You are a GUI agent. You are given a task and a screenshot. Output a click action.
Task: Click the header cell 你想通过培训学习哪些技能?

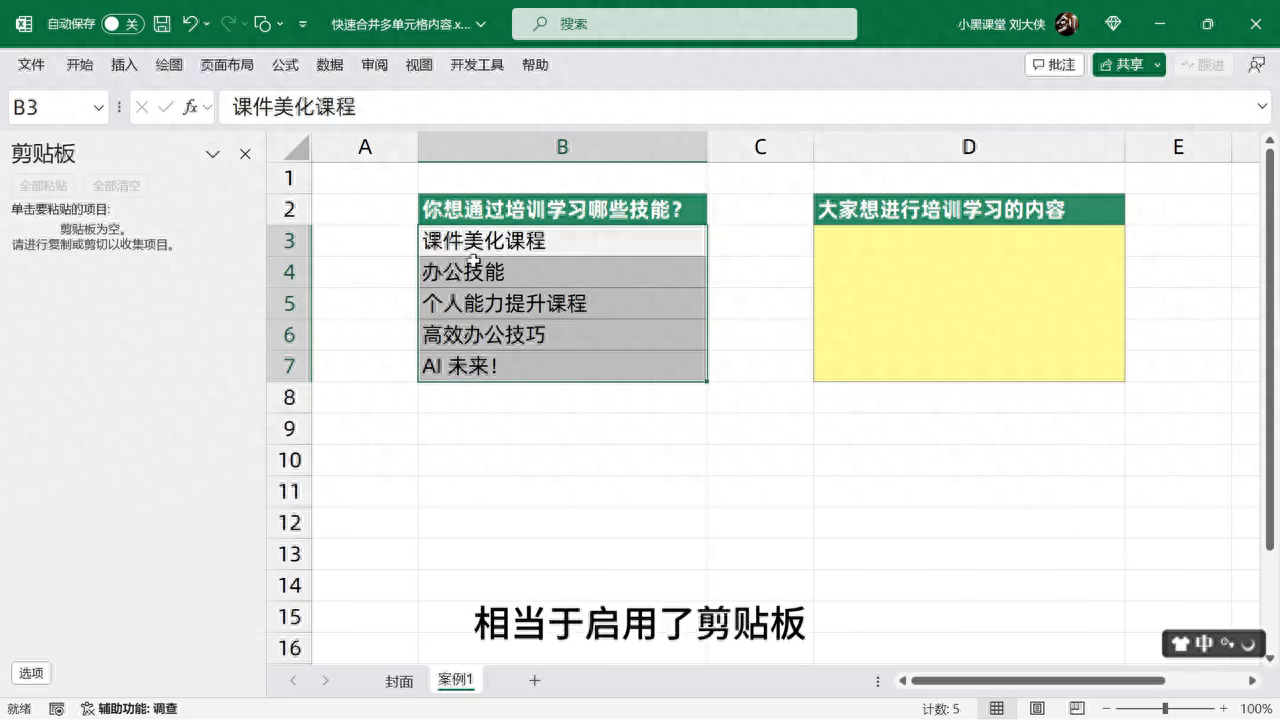click(x=562, y=209)
